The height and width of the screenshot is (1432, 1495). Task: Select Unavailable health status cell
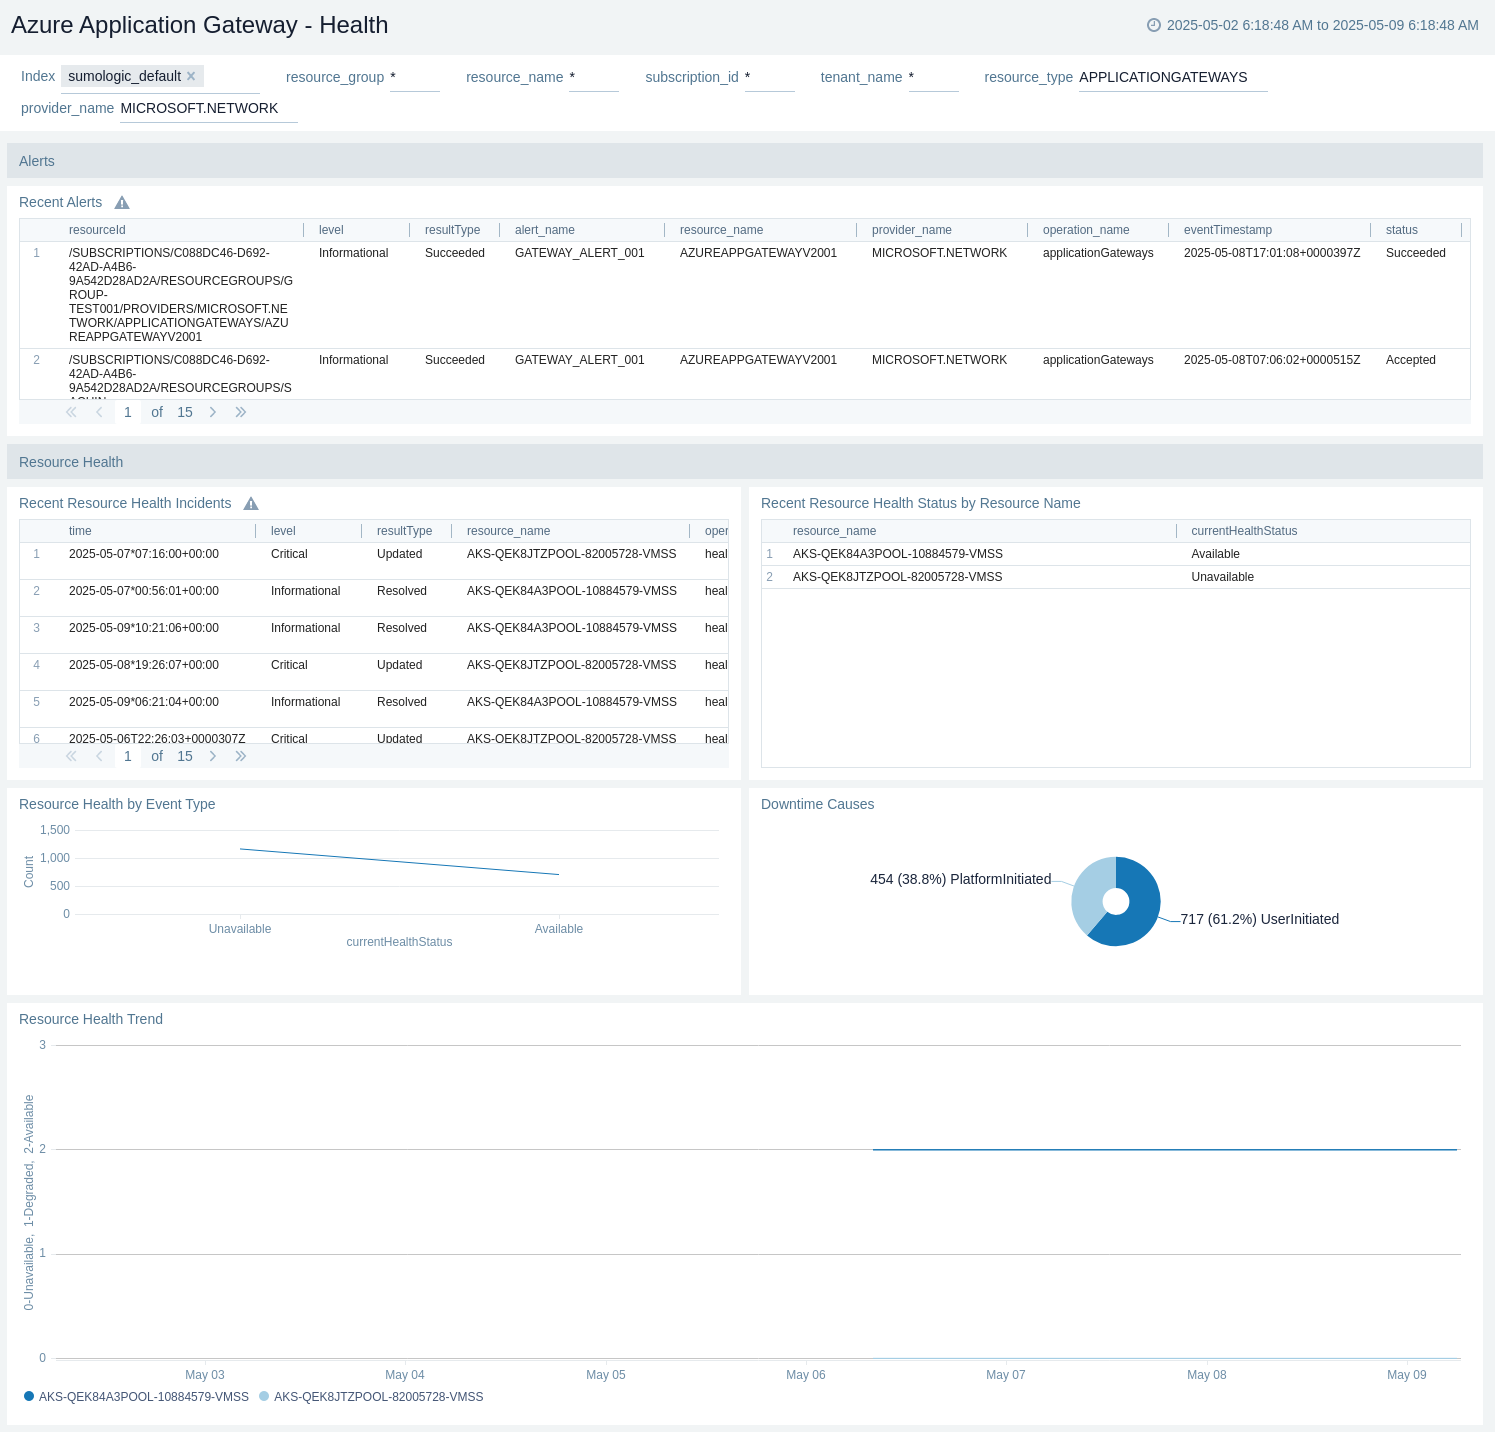pyautogui.click(x=1222, y=577)
